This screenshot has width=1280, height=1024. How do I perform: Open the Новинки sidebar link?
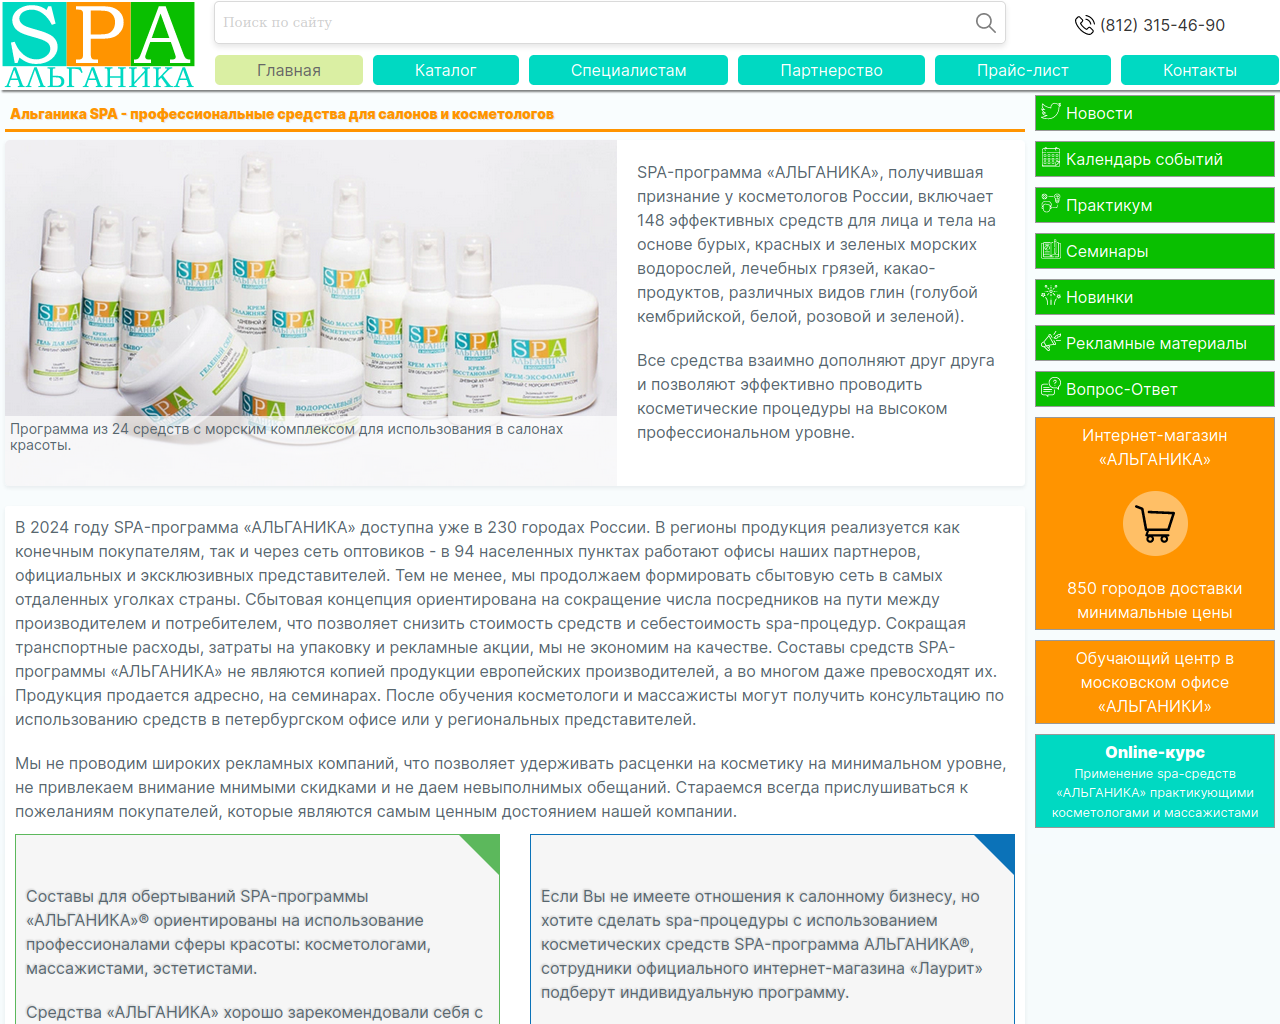[x=1155, y=297]
